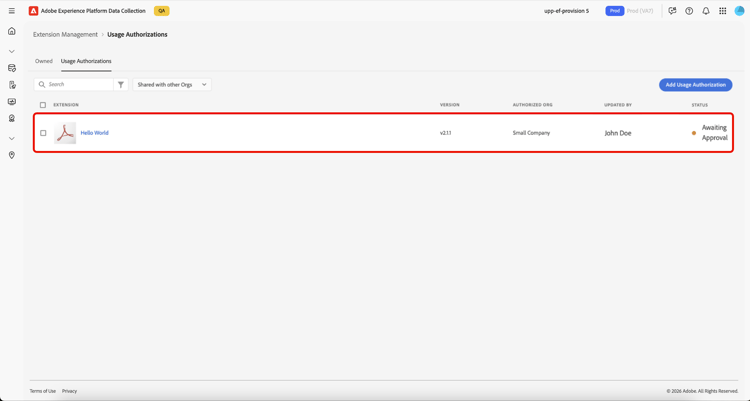Open the hamburger navigation menu

point(11,11)
